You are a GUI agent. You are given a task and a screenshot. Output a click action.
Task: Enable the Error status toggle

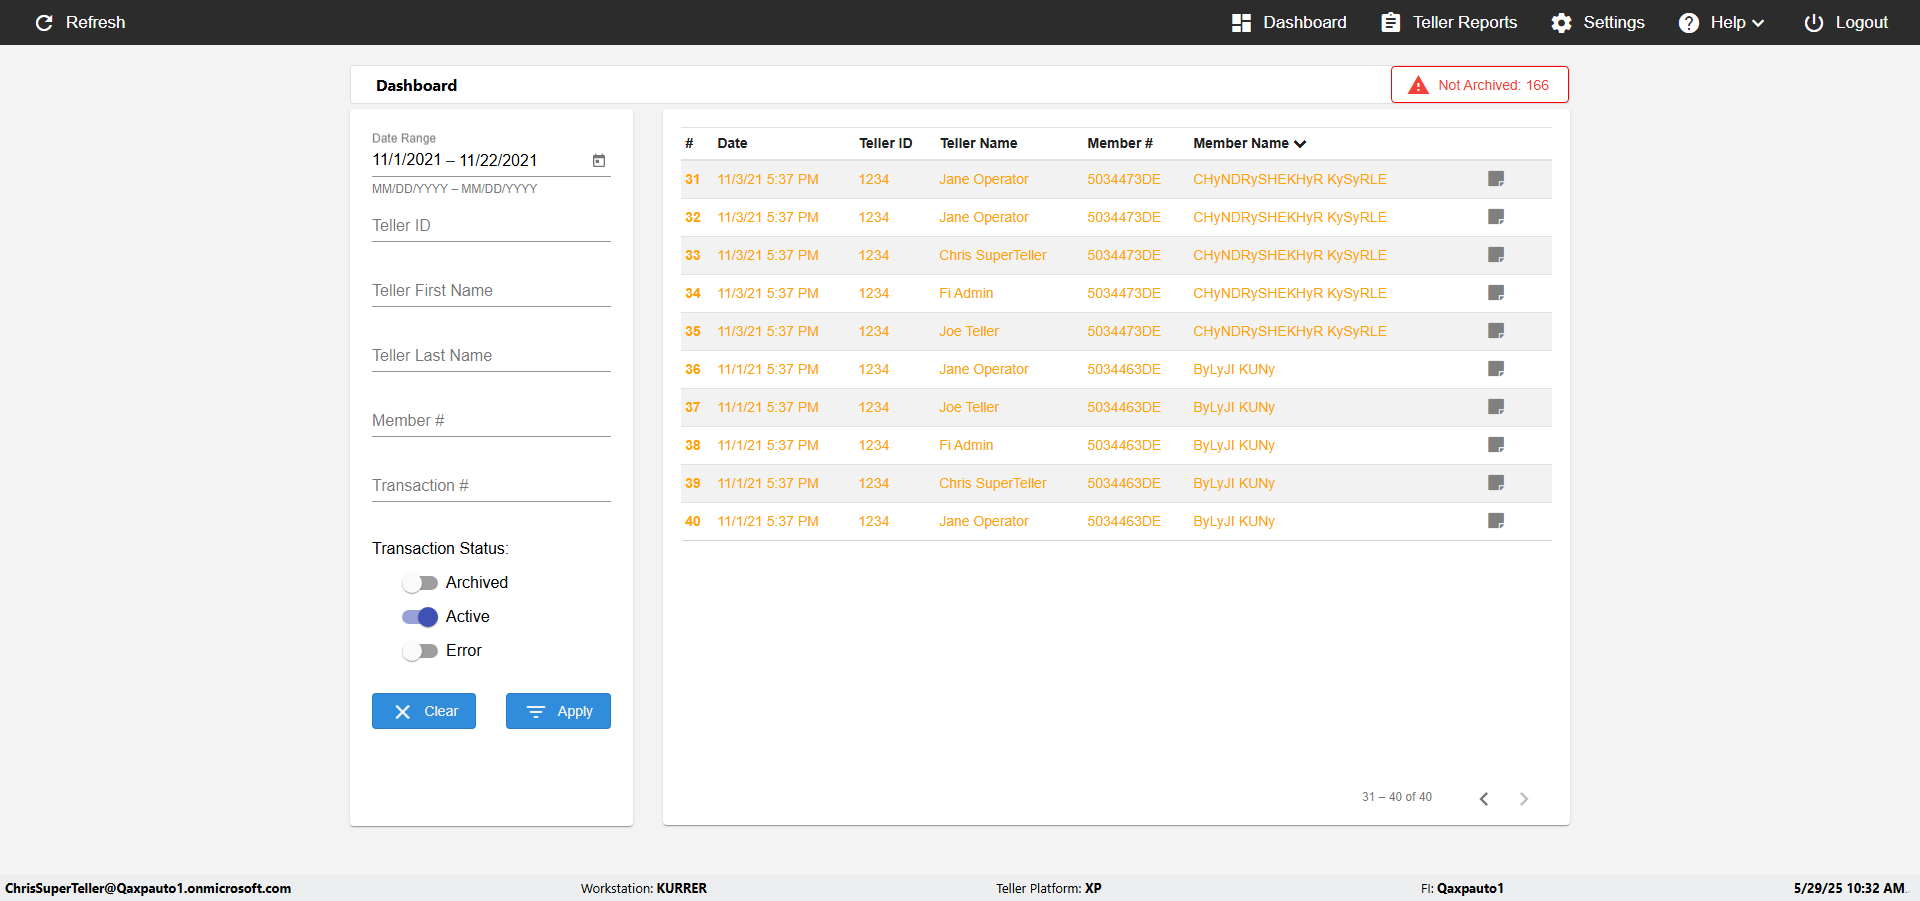tap(420, 651)
